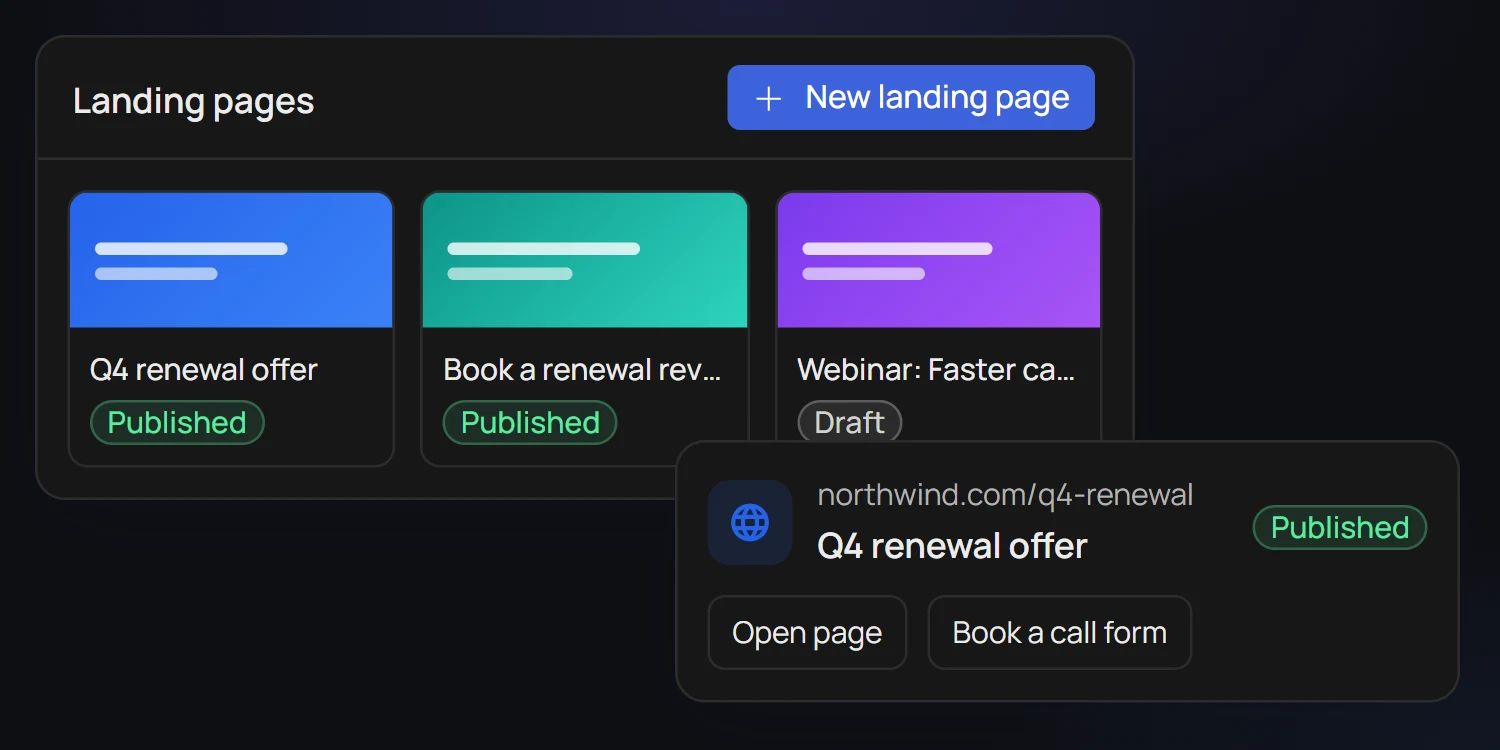Image resolution: width=1500 pixels, height=750 pixels.
Task: Open the teal Book a renewal thumbnail
Action: point(585,260)
